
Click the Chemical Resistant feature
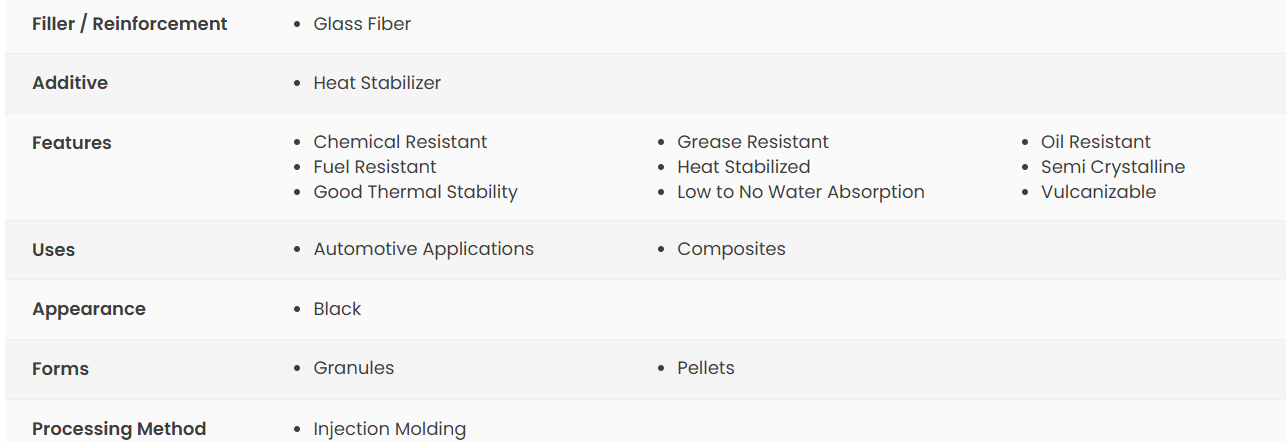click(400, 142)
